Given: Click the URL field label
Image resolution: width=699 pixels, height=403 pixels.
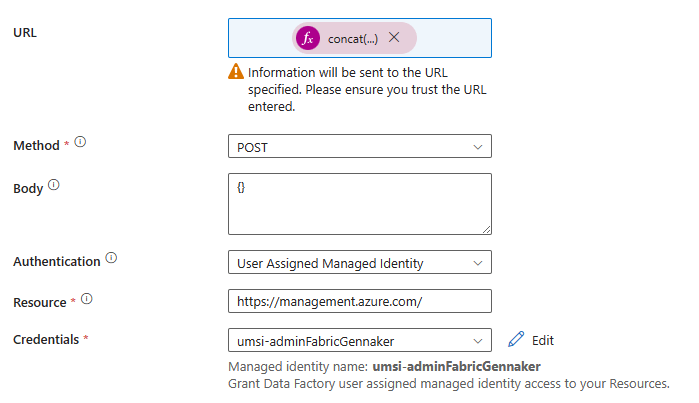Looking at the screenshot, I should point(25,32).
